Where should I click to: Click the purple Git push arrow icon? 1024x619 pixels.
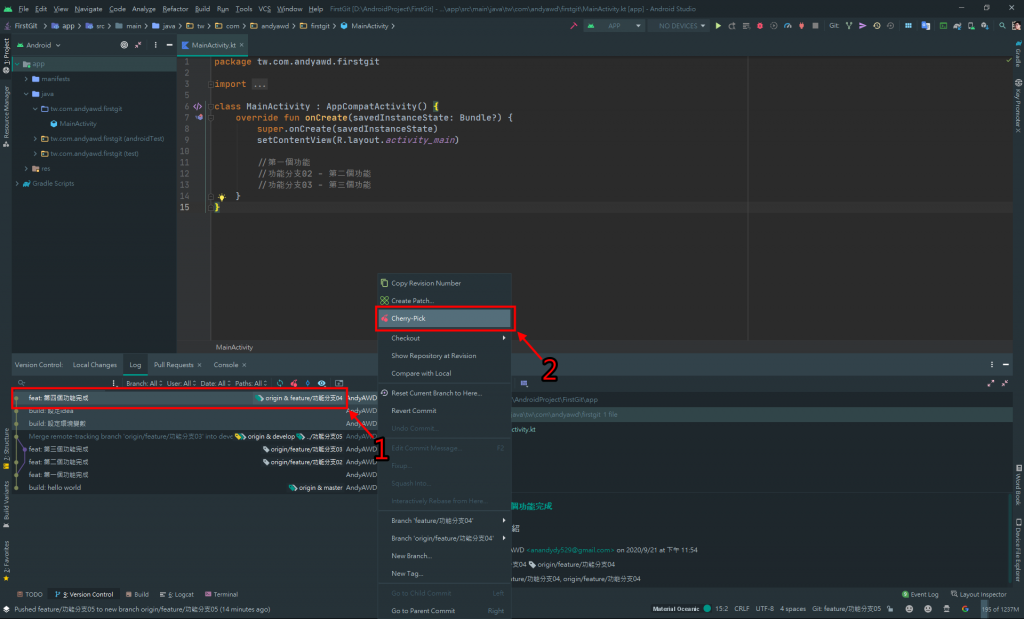[862, 26]
